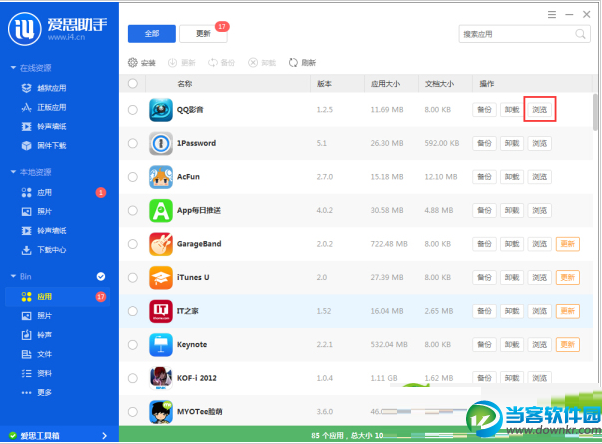Click the QQ影音 app icon
This screenshot has width=602, height=444.
tap(161, 110)
